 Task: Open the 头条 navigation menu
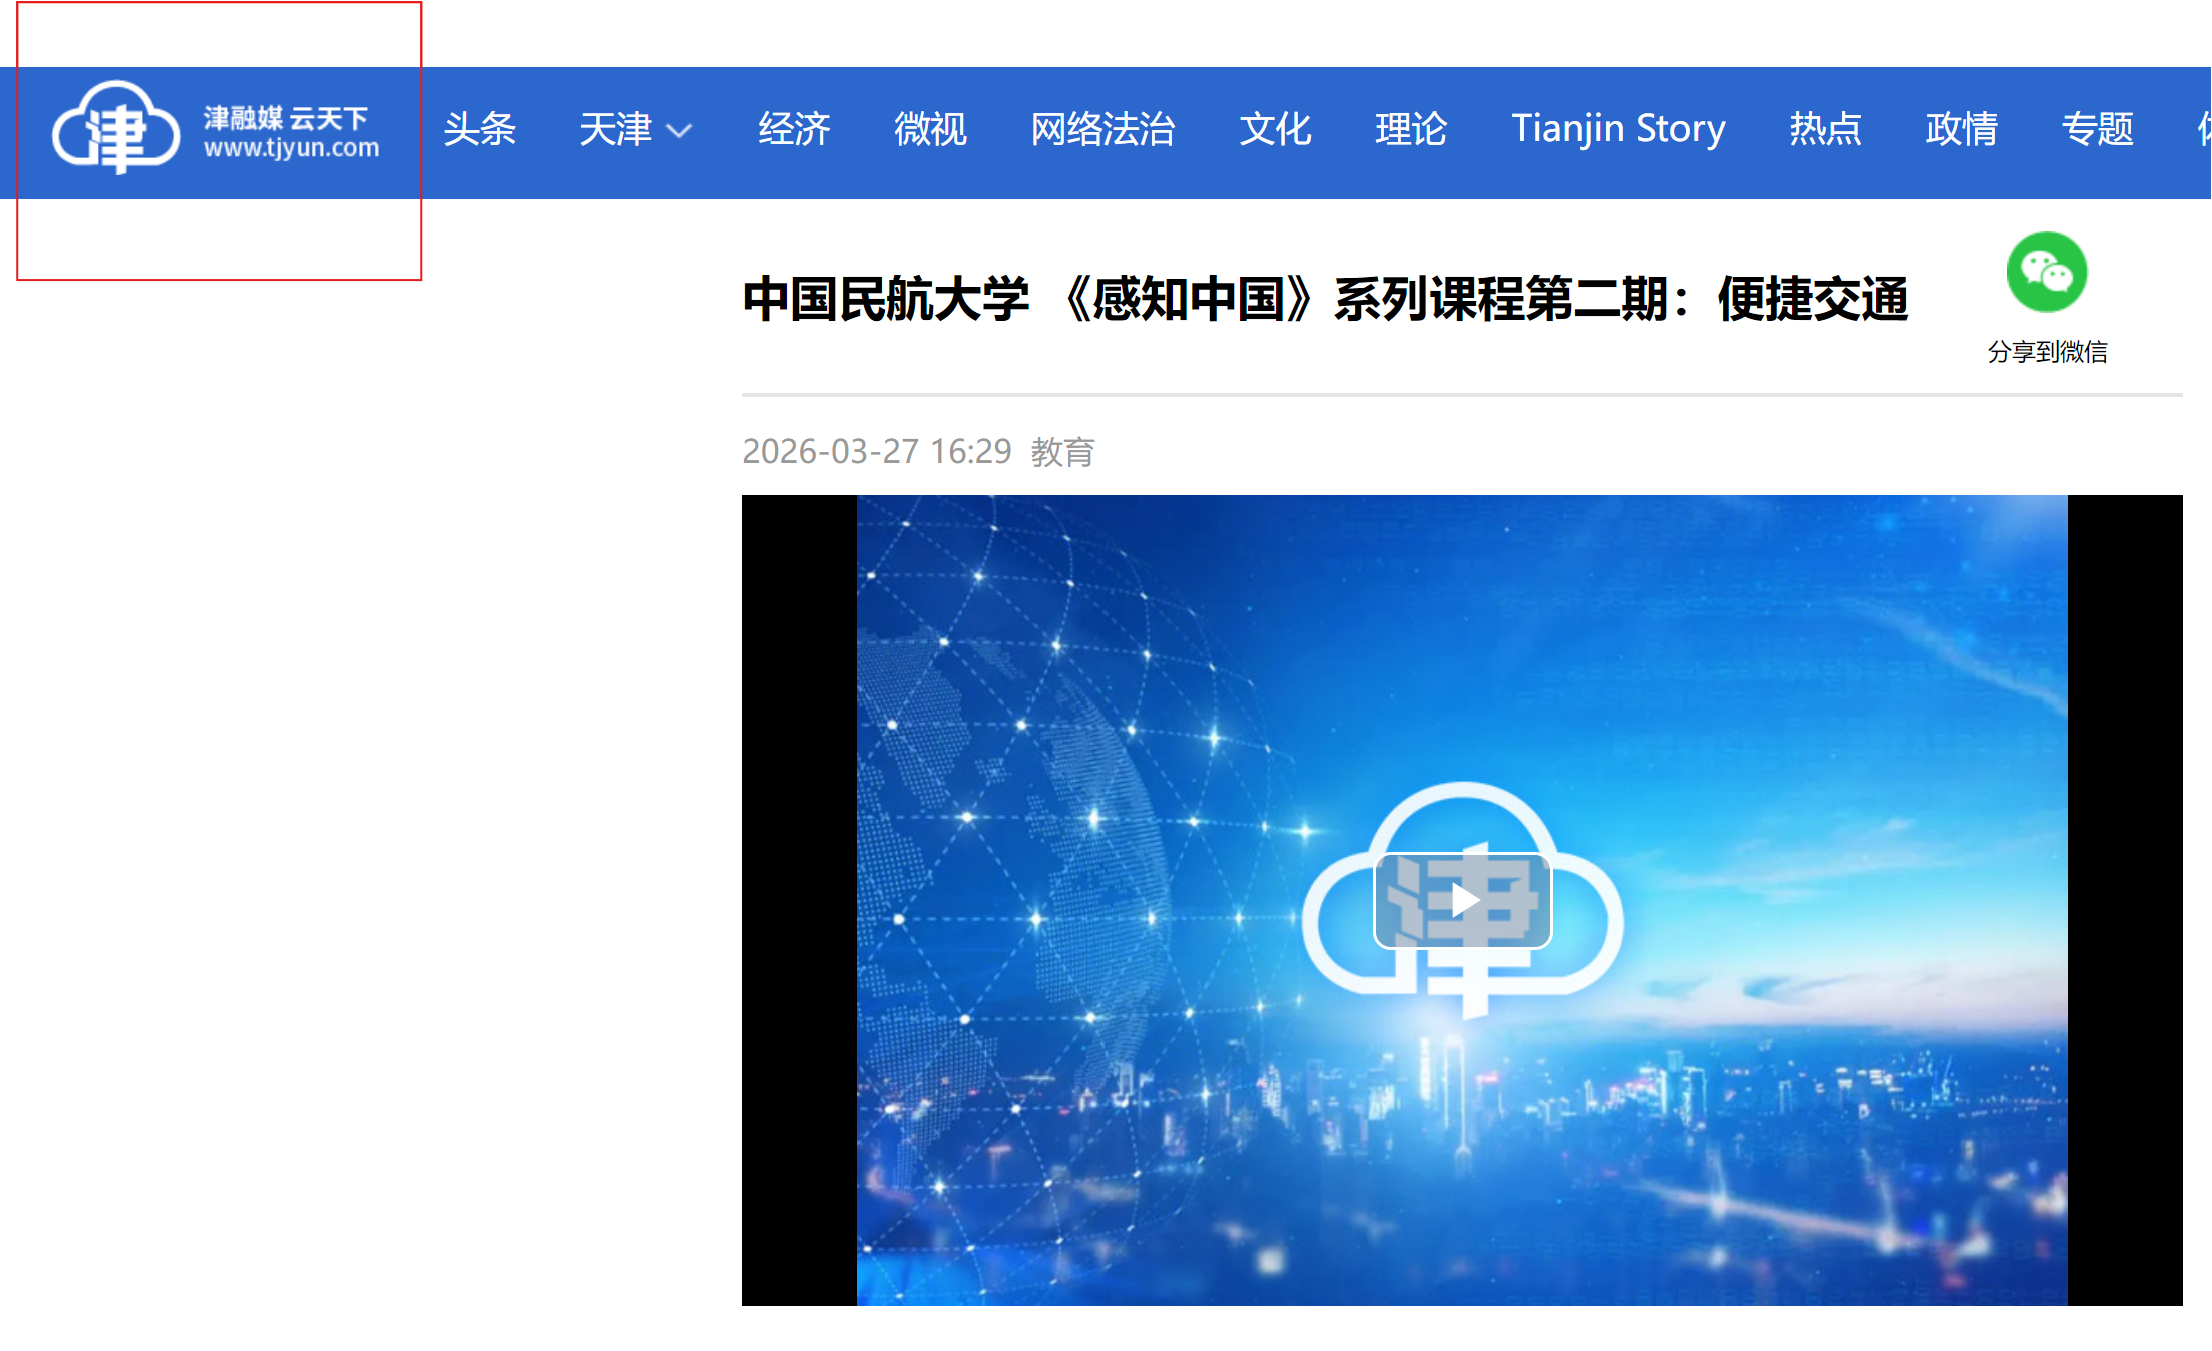point(479,129)
